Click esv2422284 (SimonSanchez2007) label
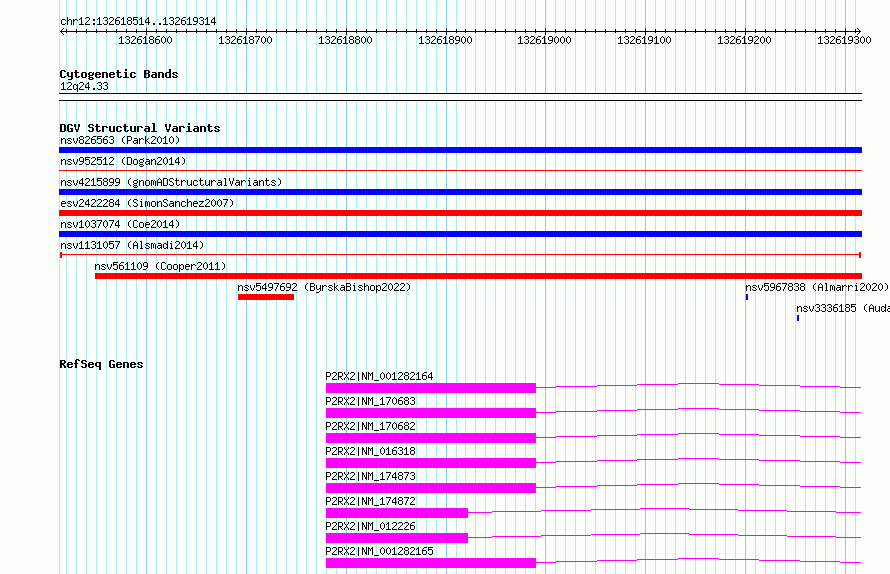 pos(147,203)
